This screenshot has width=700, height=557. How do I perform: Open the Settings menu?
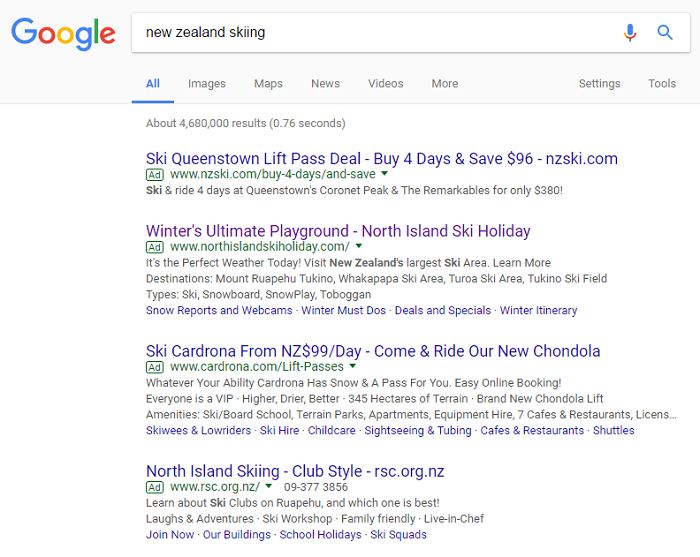click(x=600, y=83)
